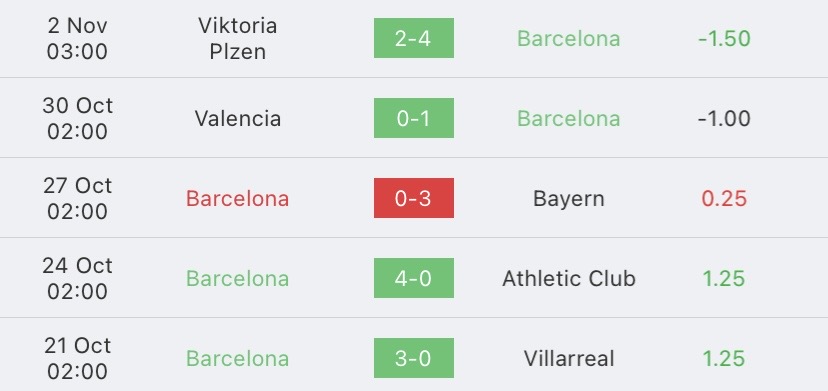
Task: Open the green 0-1 score badge
Action: [x=413, y=118]
